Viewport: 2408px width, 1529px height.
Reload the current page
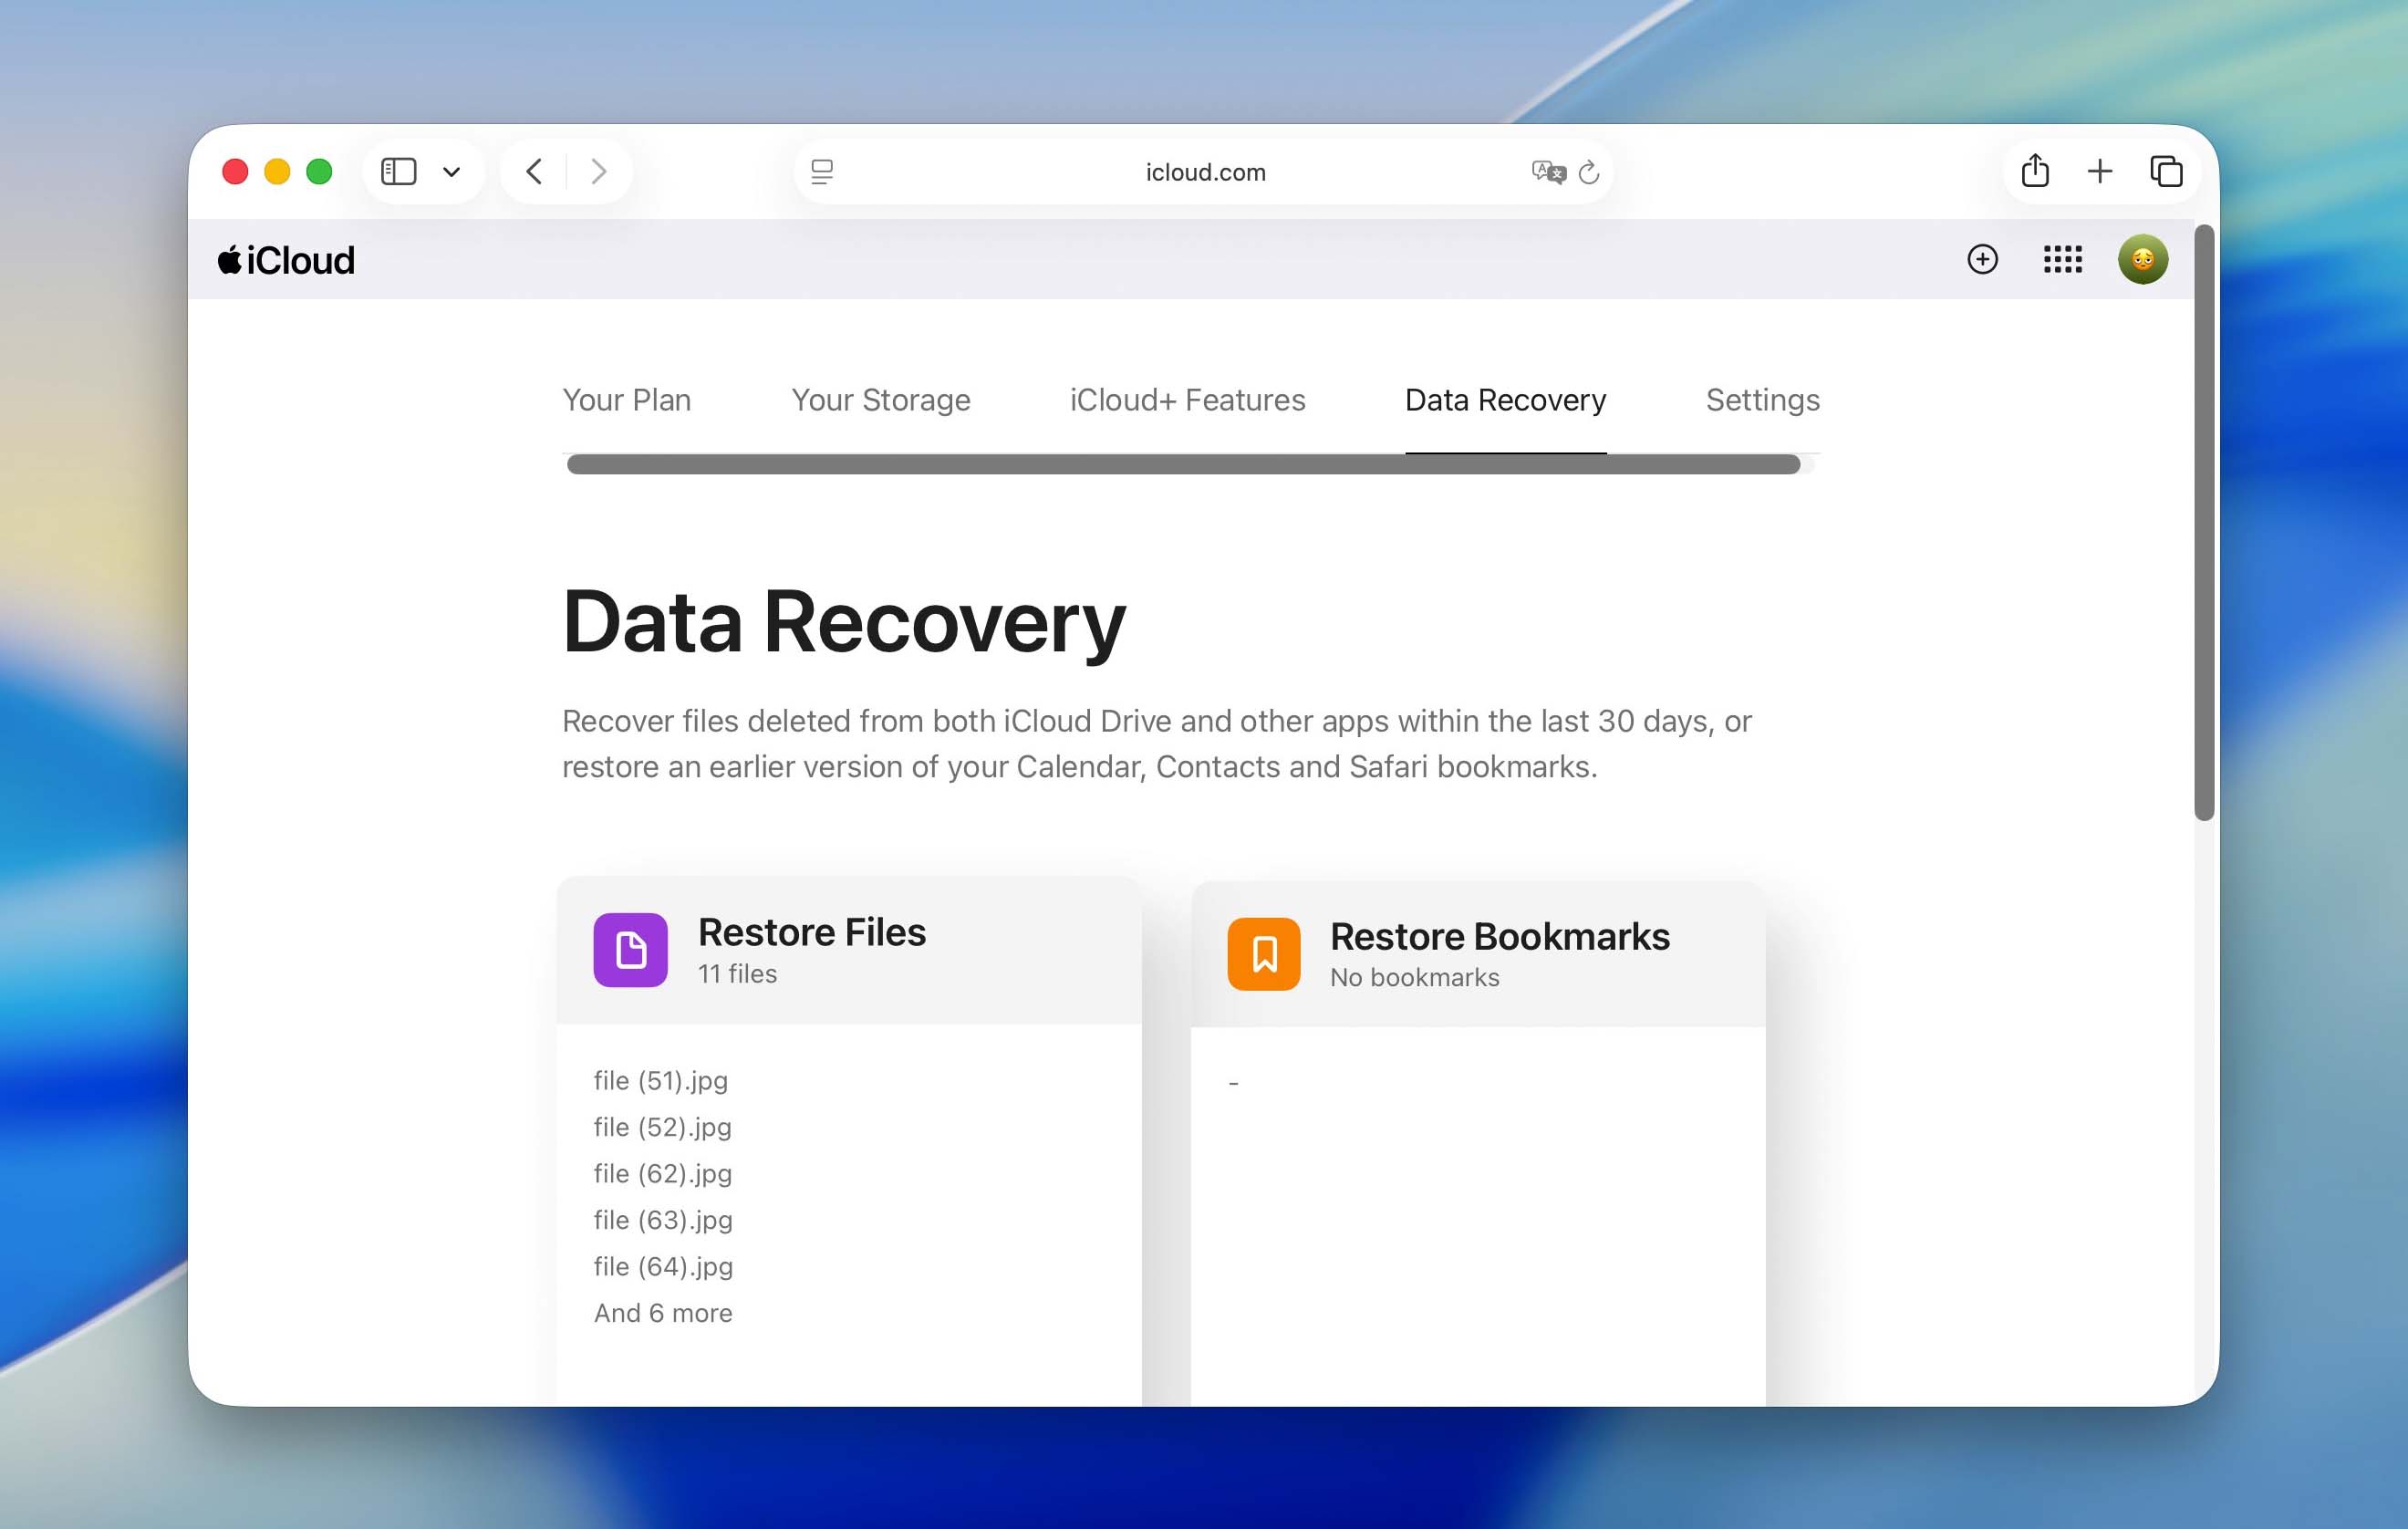pyautogui.click(x=1589, y=172)
